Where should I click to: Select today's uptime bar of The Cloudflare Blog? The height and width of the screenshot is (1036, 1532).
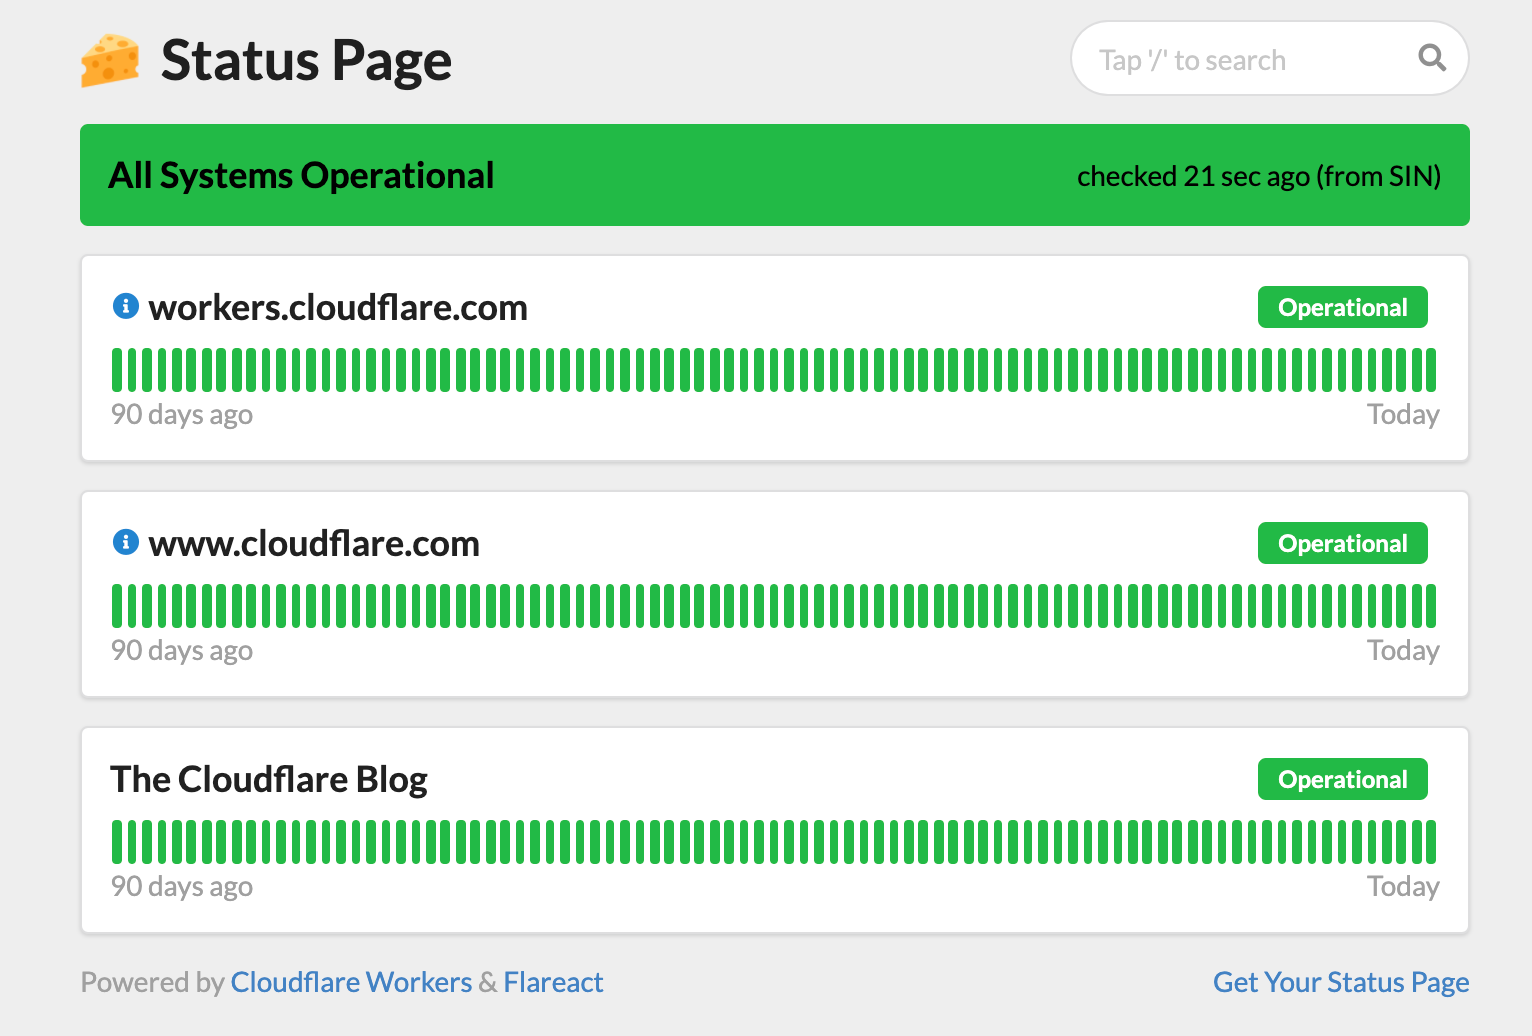point(1431,842)
